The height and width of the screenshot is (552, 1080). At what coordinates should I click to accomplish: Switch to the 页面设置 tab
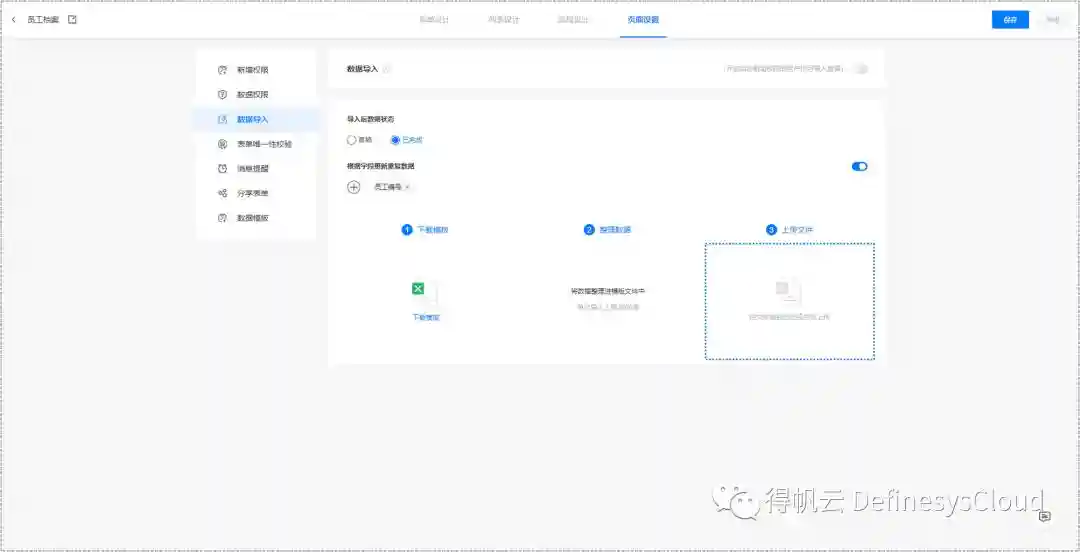[x=642, y=20]
